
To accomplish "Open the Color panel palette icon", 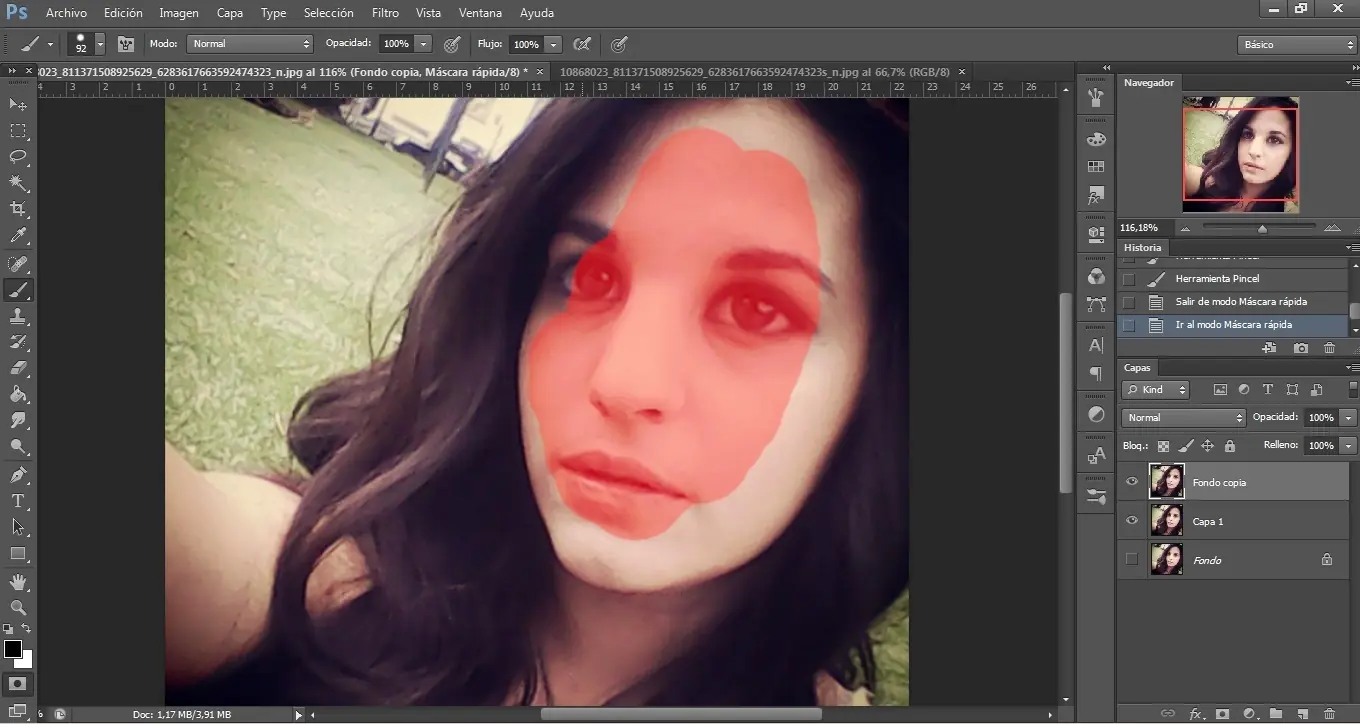I will point(1096,140).
